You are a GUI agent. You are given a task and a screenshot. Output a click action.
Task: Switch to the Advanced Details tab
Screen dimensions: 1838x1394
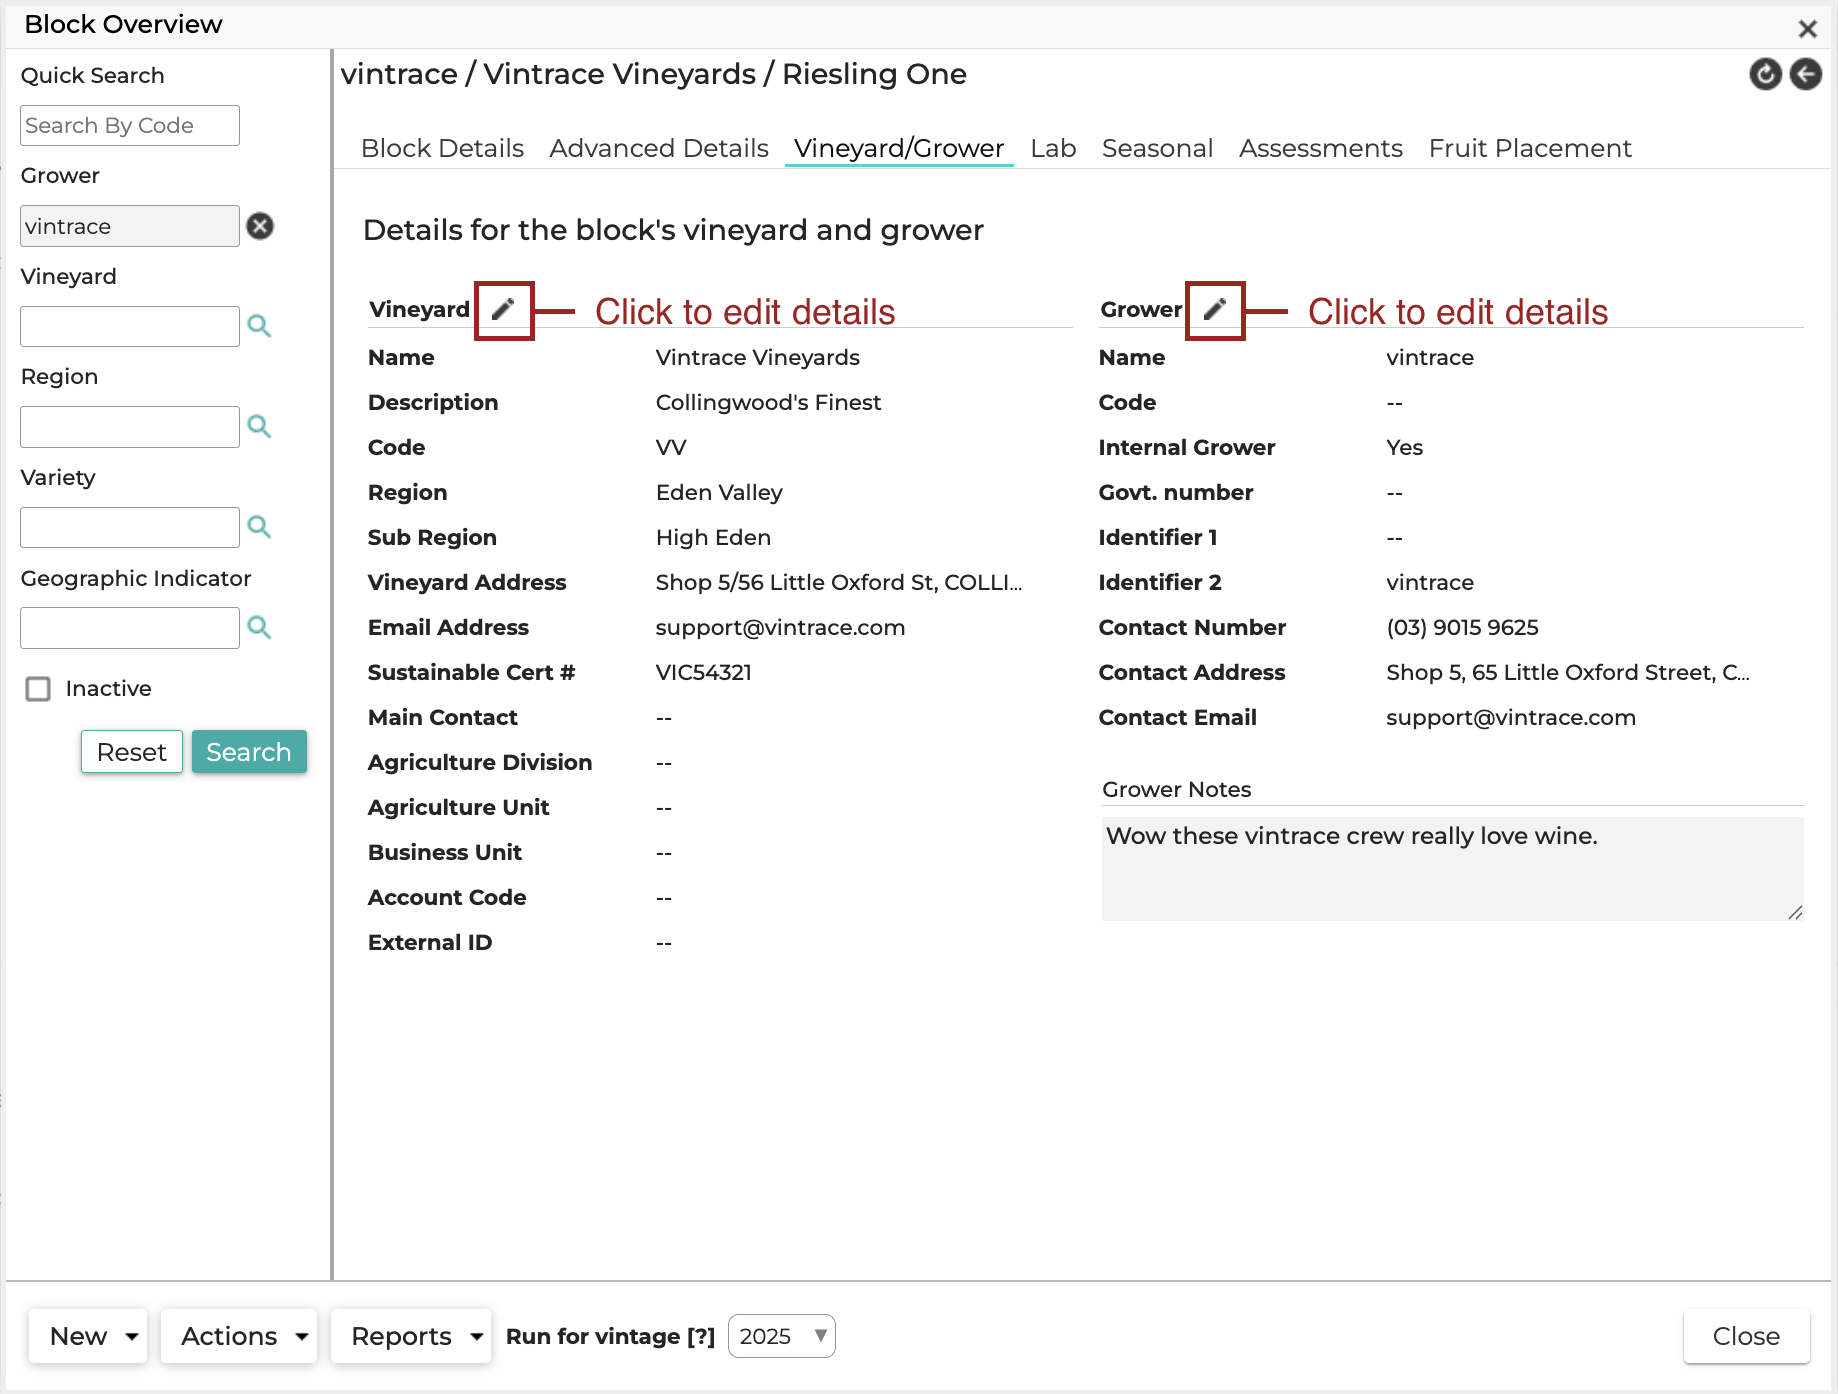point(659,148)
